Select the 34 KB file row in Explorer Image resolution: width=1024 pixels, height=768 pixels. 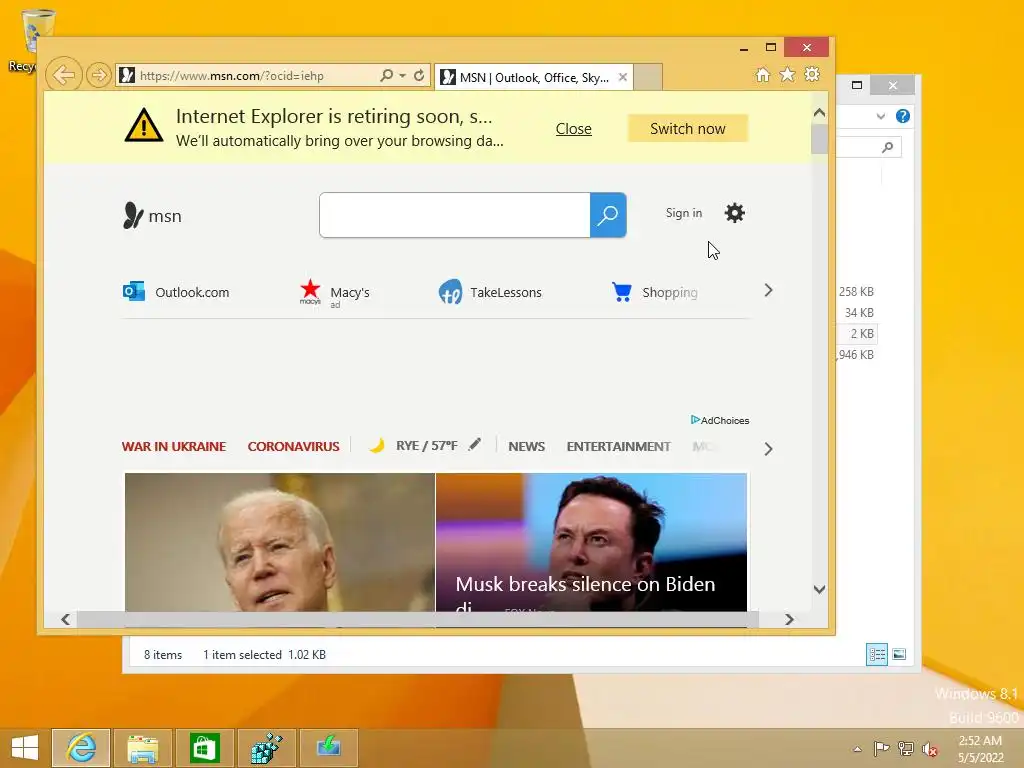[x=857, y=313]
